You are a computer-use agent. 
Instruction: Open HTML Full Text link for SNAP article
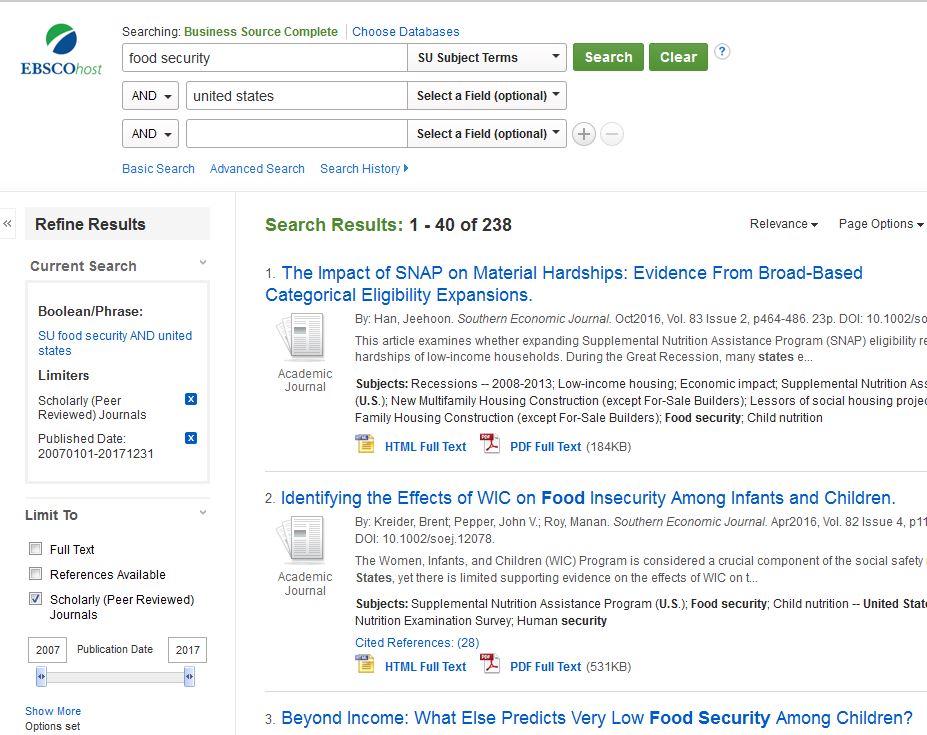[x=426, y=447]
